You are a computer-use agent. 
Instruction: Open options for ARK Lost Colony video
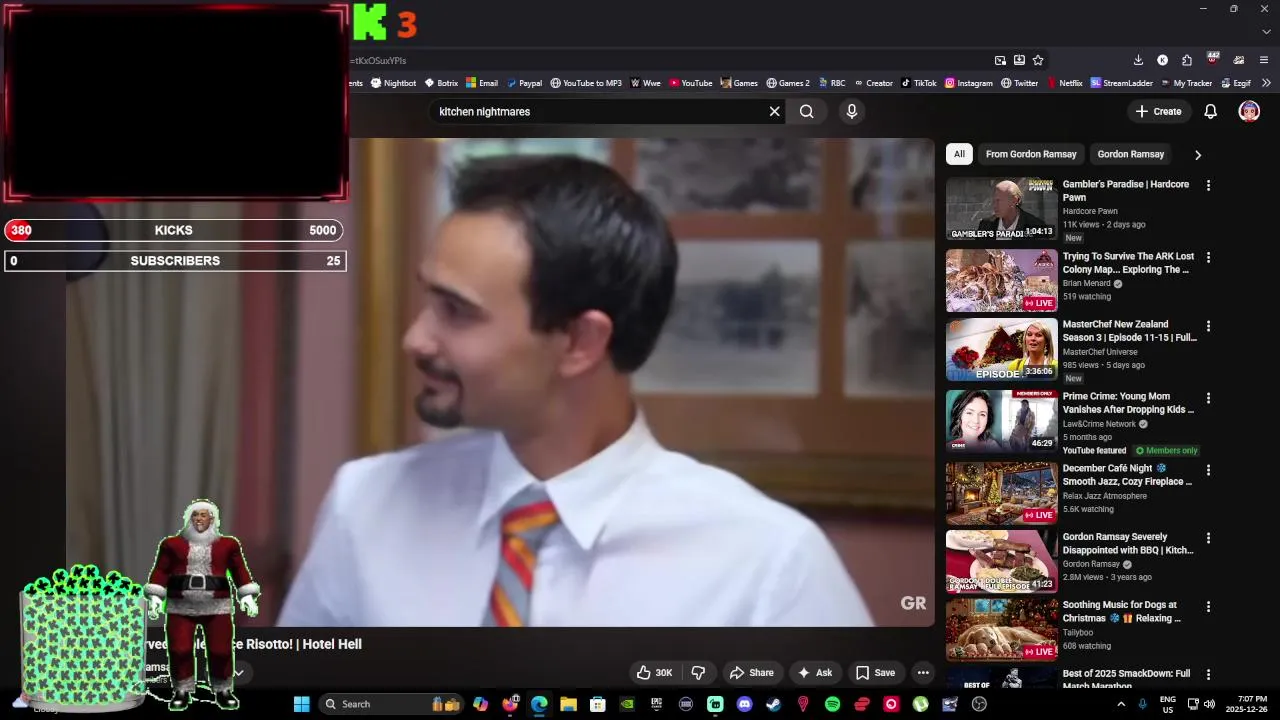[1208, 258]
